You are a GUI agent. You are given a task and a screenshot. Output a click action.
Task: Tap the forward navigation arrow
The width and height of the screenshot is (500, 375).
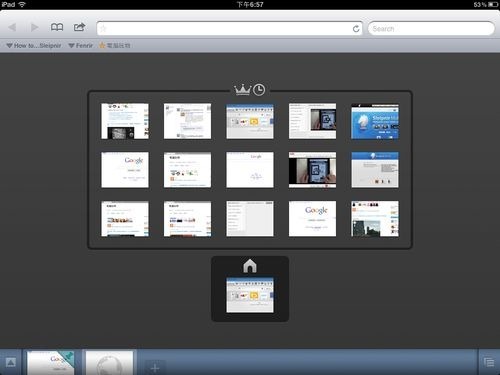tap(34, 27)
